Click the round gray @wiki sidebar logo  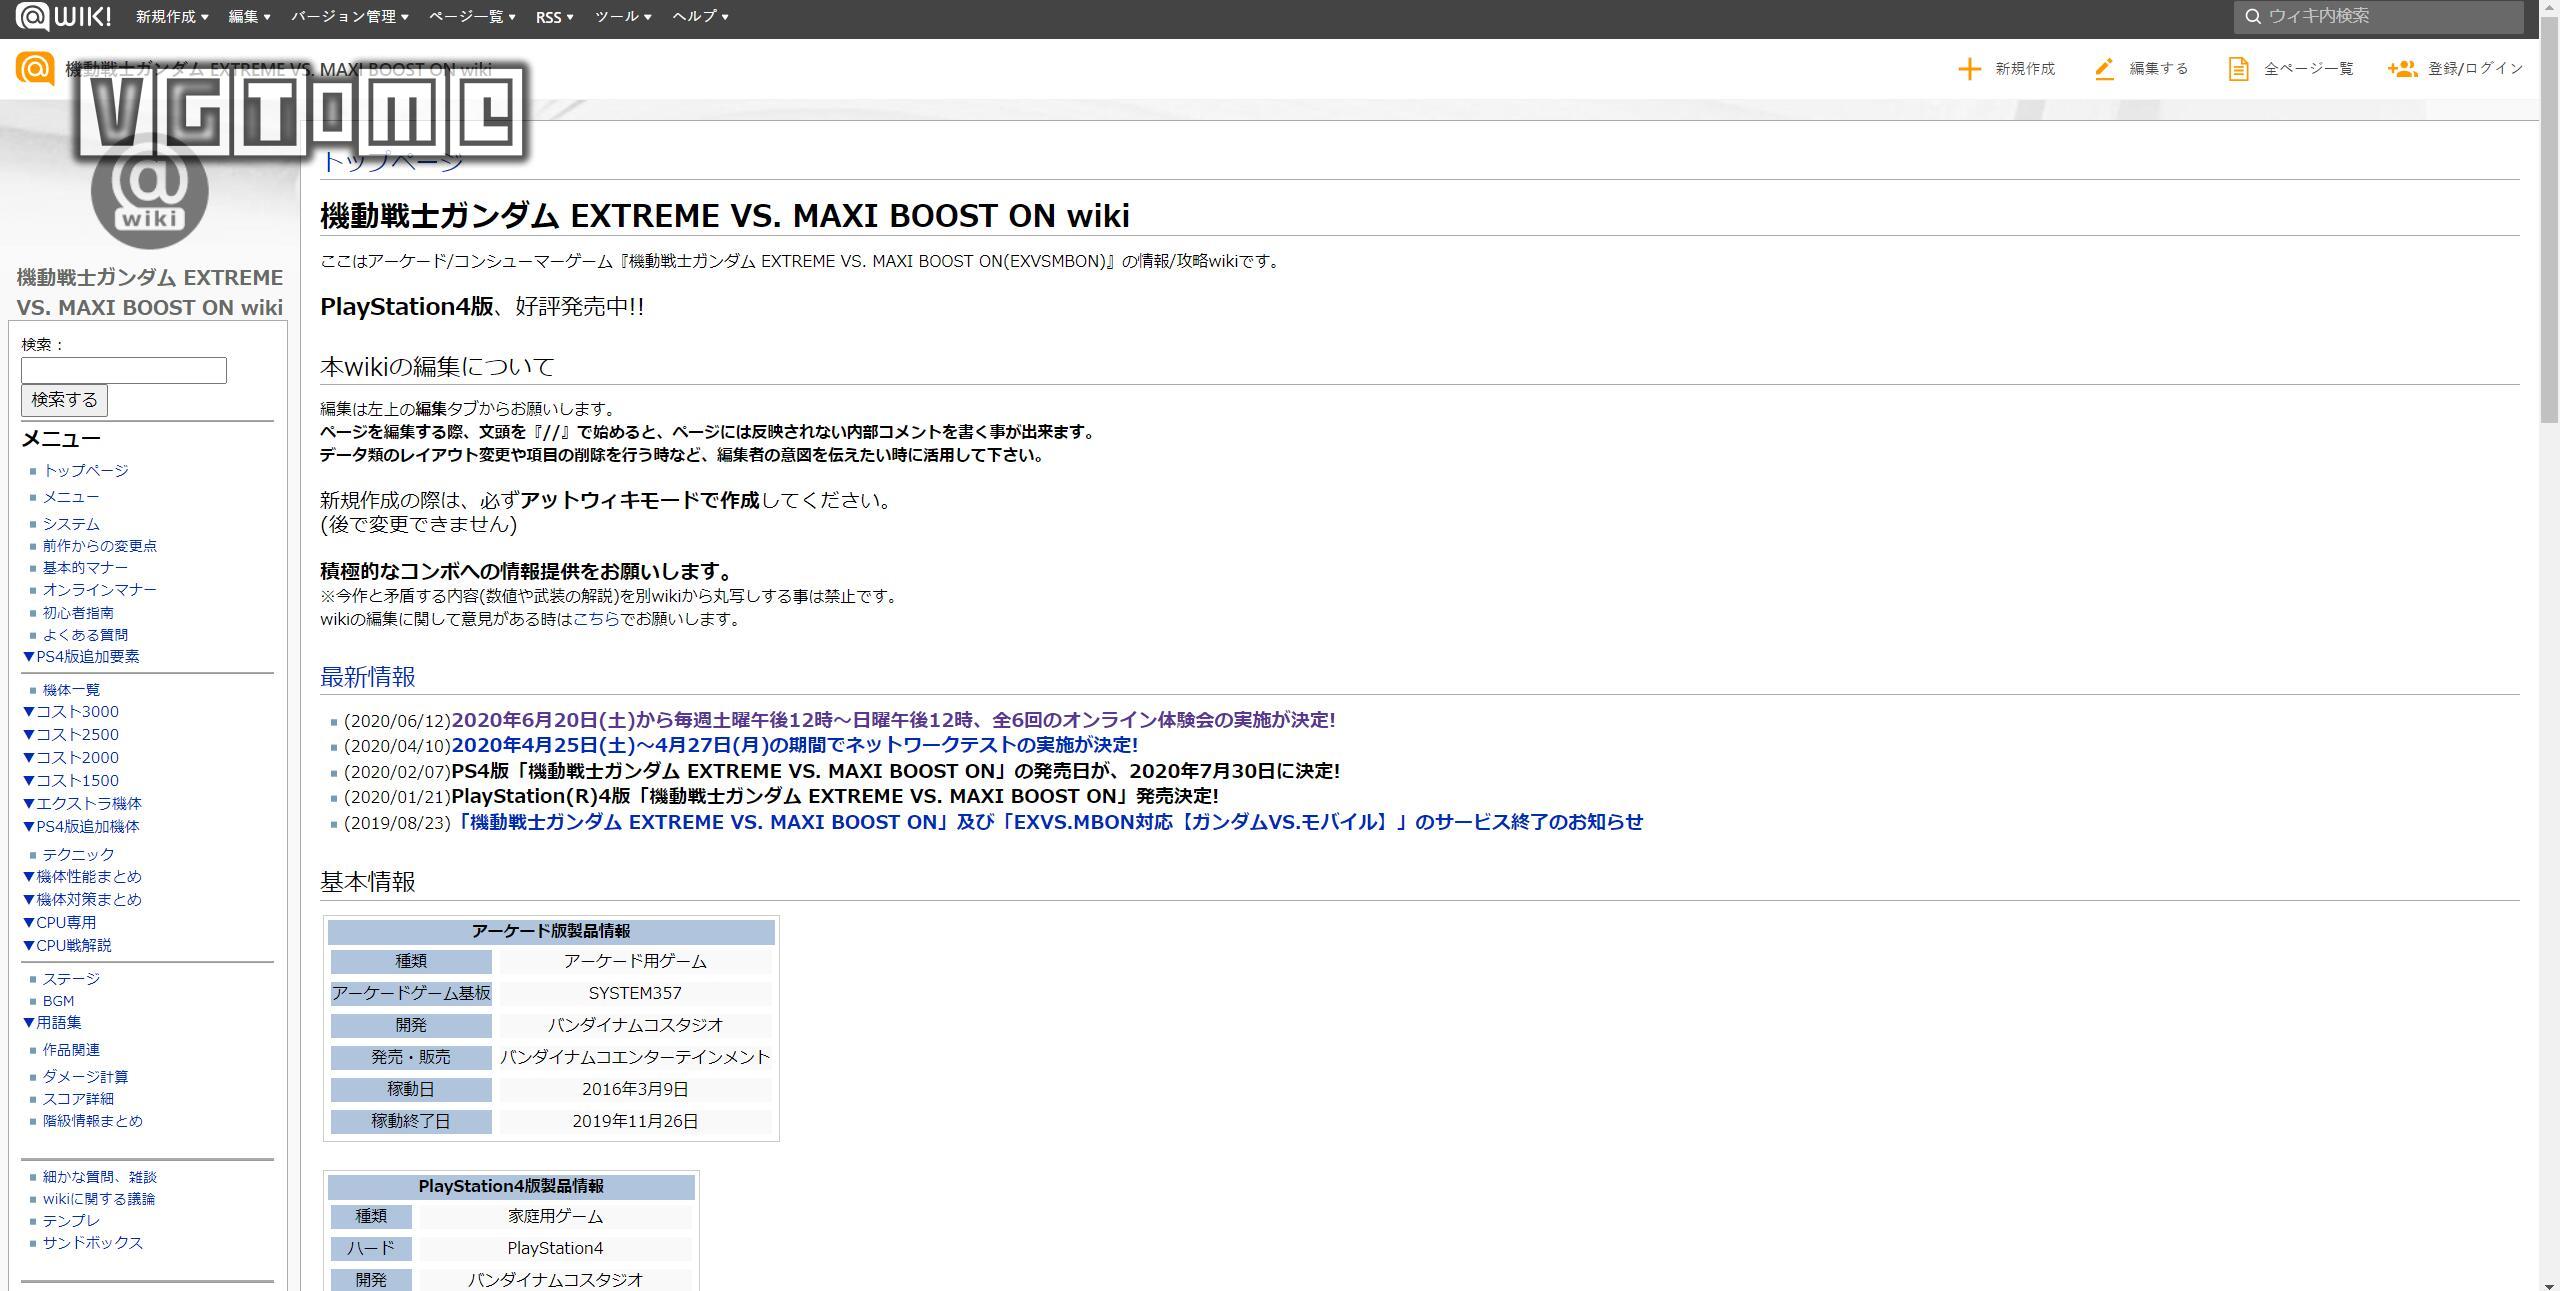coord(150,200)
